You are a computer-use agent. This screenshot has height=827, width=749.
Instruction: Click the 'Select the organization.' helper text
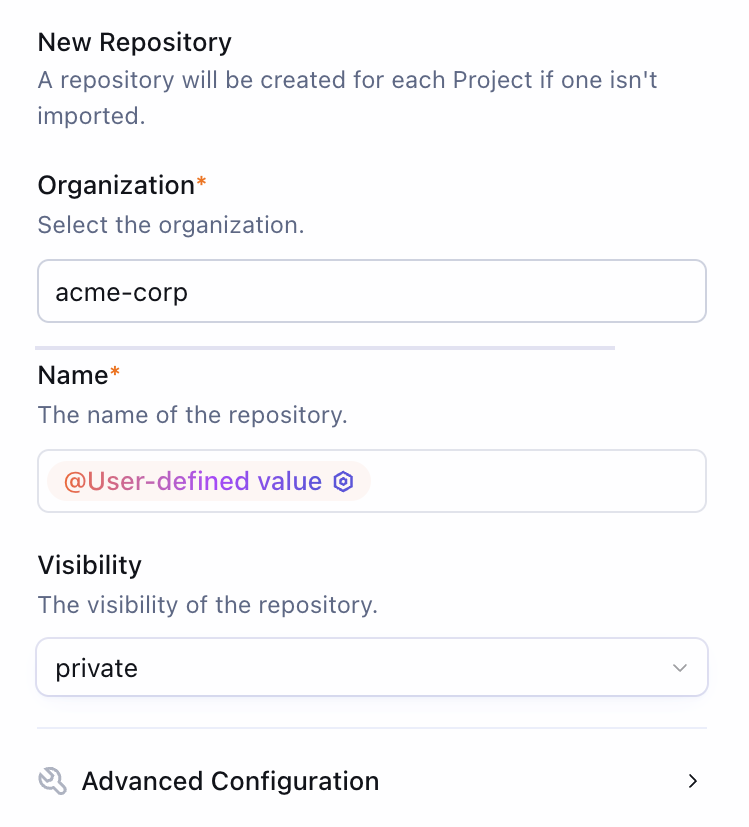171,225
